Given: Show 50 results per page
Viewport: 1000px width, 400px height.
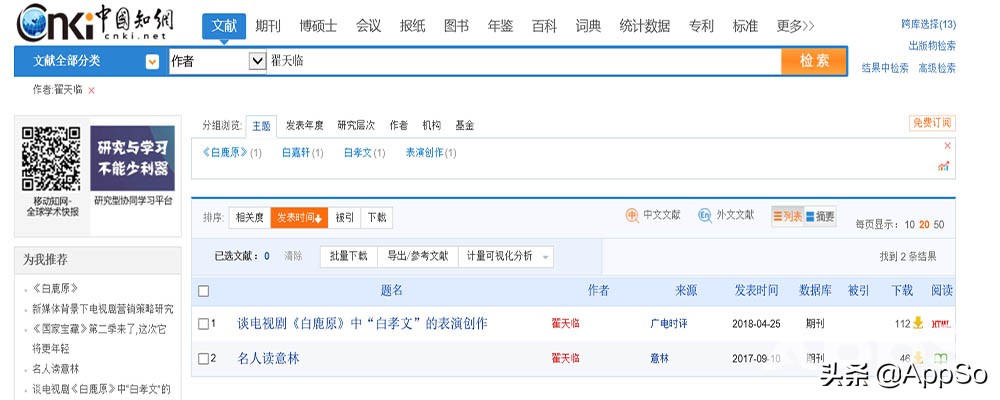Looking at the screenshot, I should click(939, 225).
